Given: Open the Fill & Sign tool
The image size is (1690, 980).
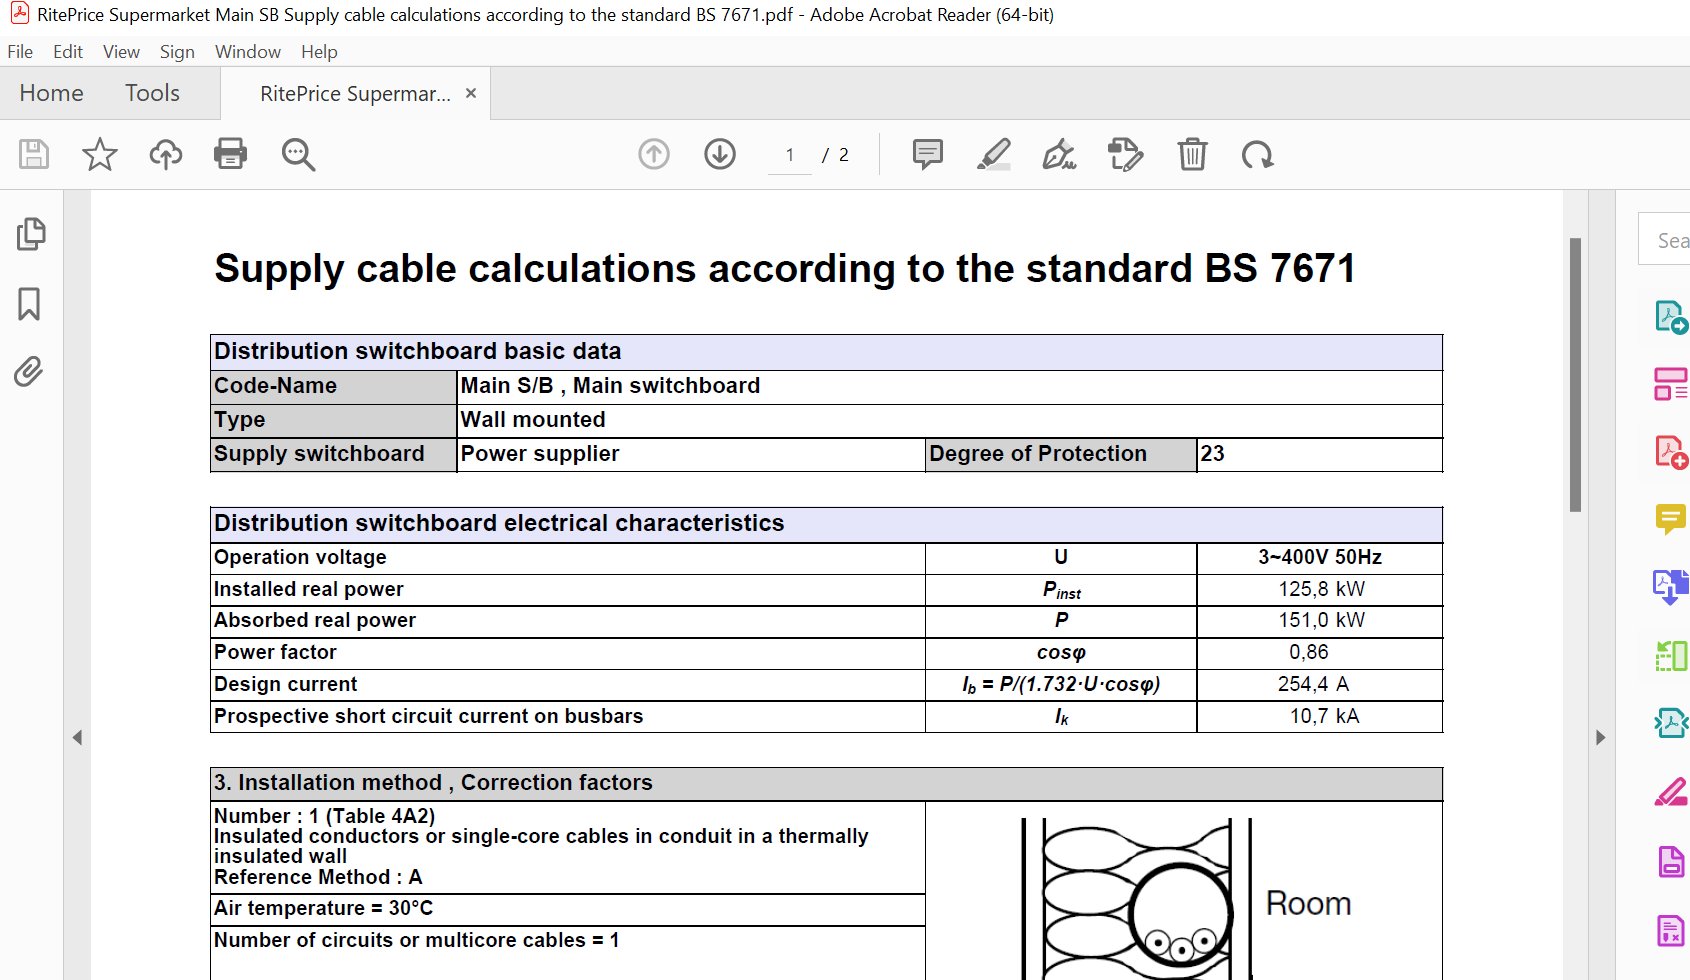Looking at the screenshot, I should point(1060,155).
